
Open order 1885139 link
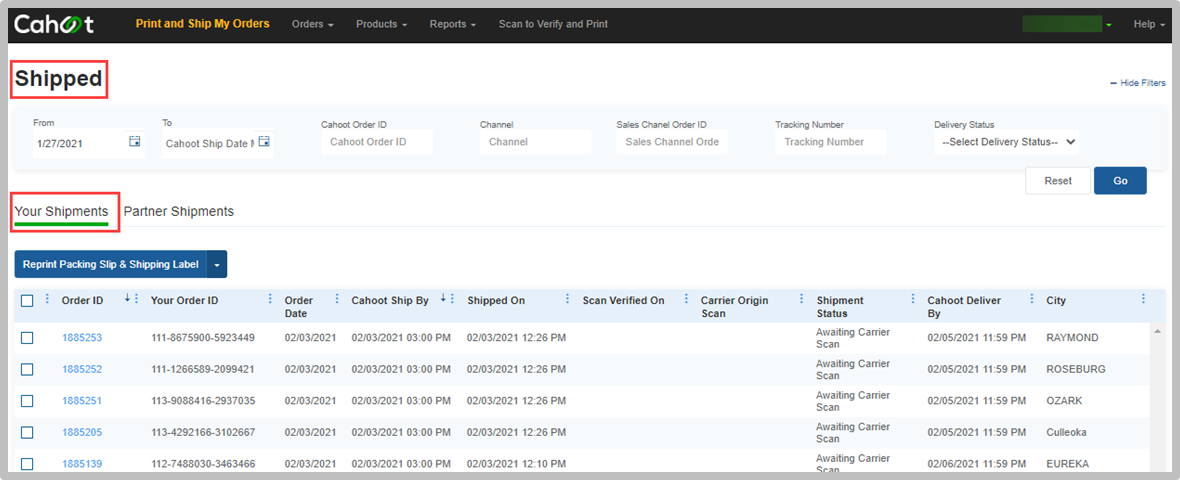click(x=82, y=464)
